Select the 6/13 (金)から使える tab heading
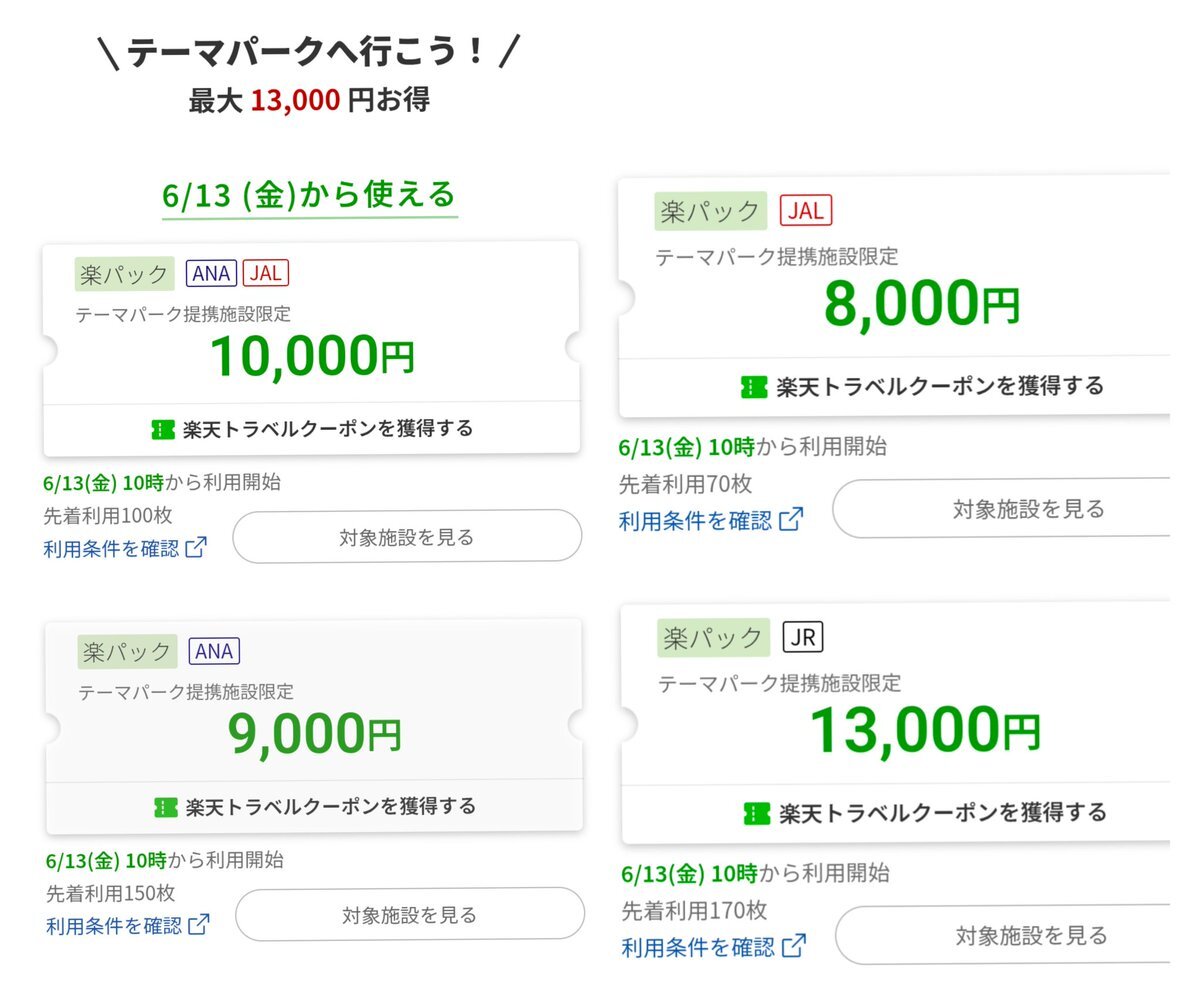Viewport: 1200px width, 1007px height. click(309, 195)
